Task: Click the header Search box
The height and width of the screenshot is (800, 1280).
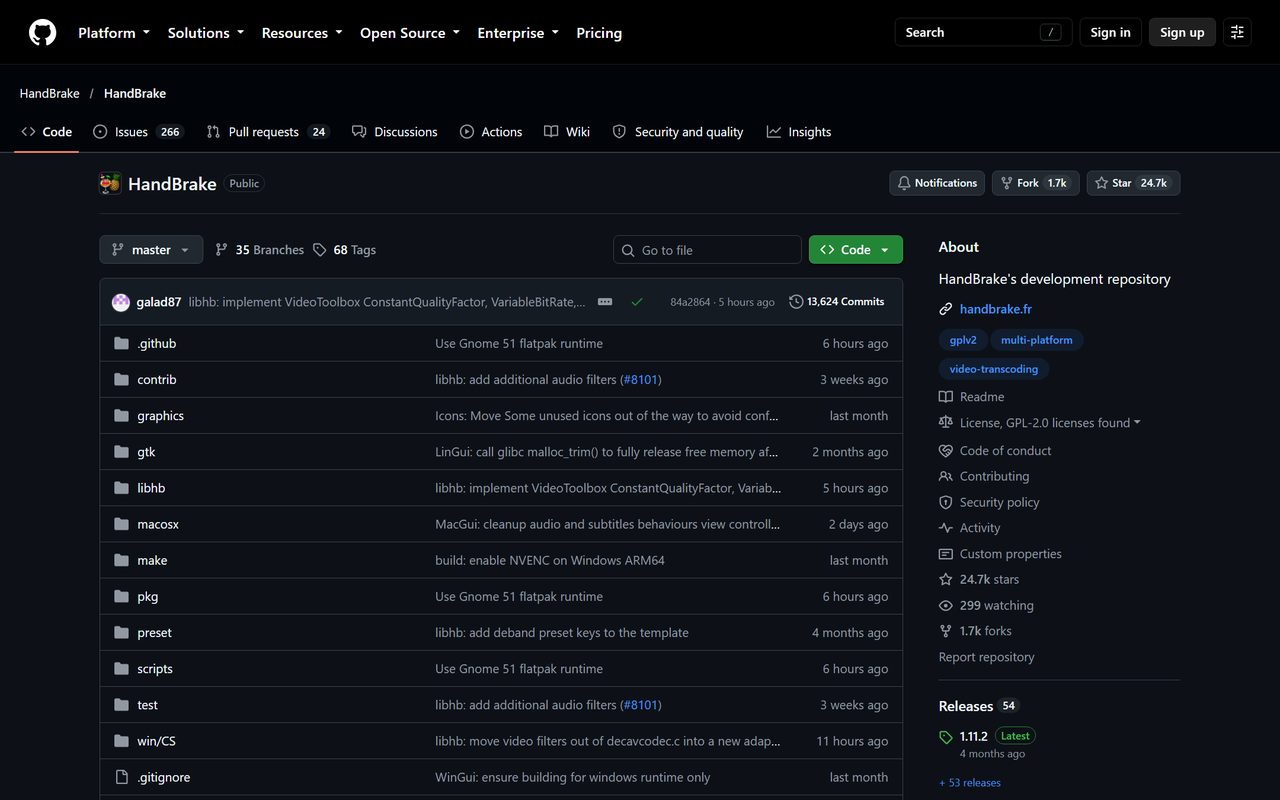Action: (x=983, y=32)
